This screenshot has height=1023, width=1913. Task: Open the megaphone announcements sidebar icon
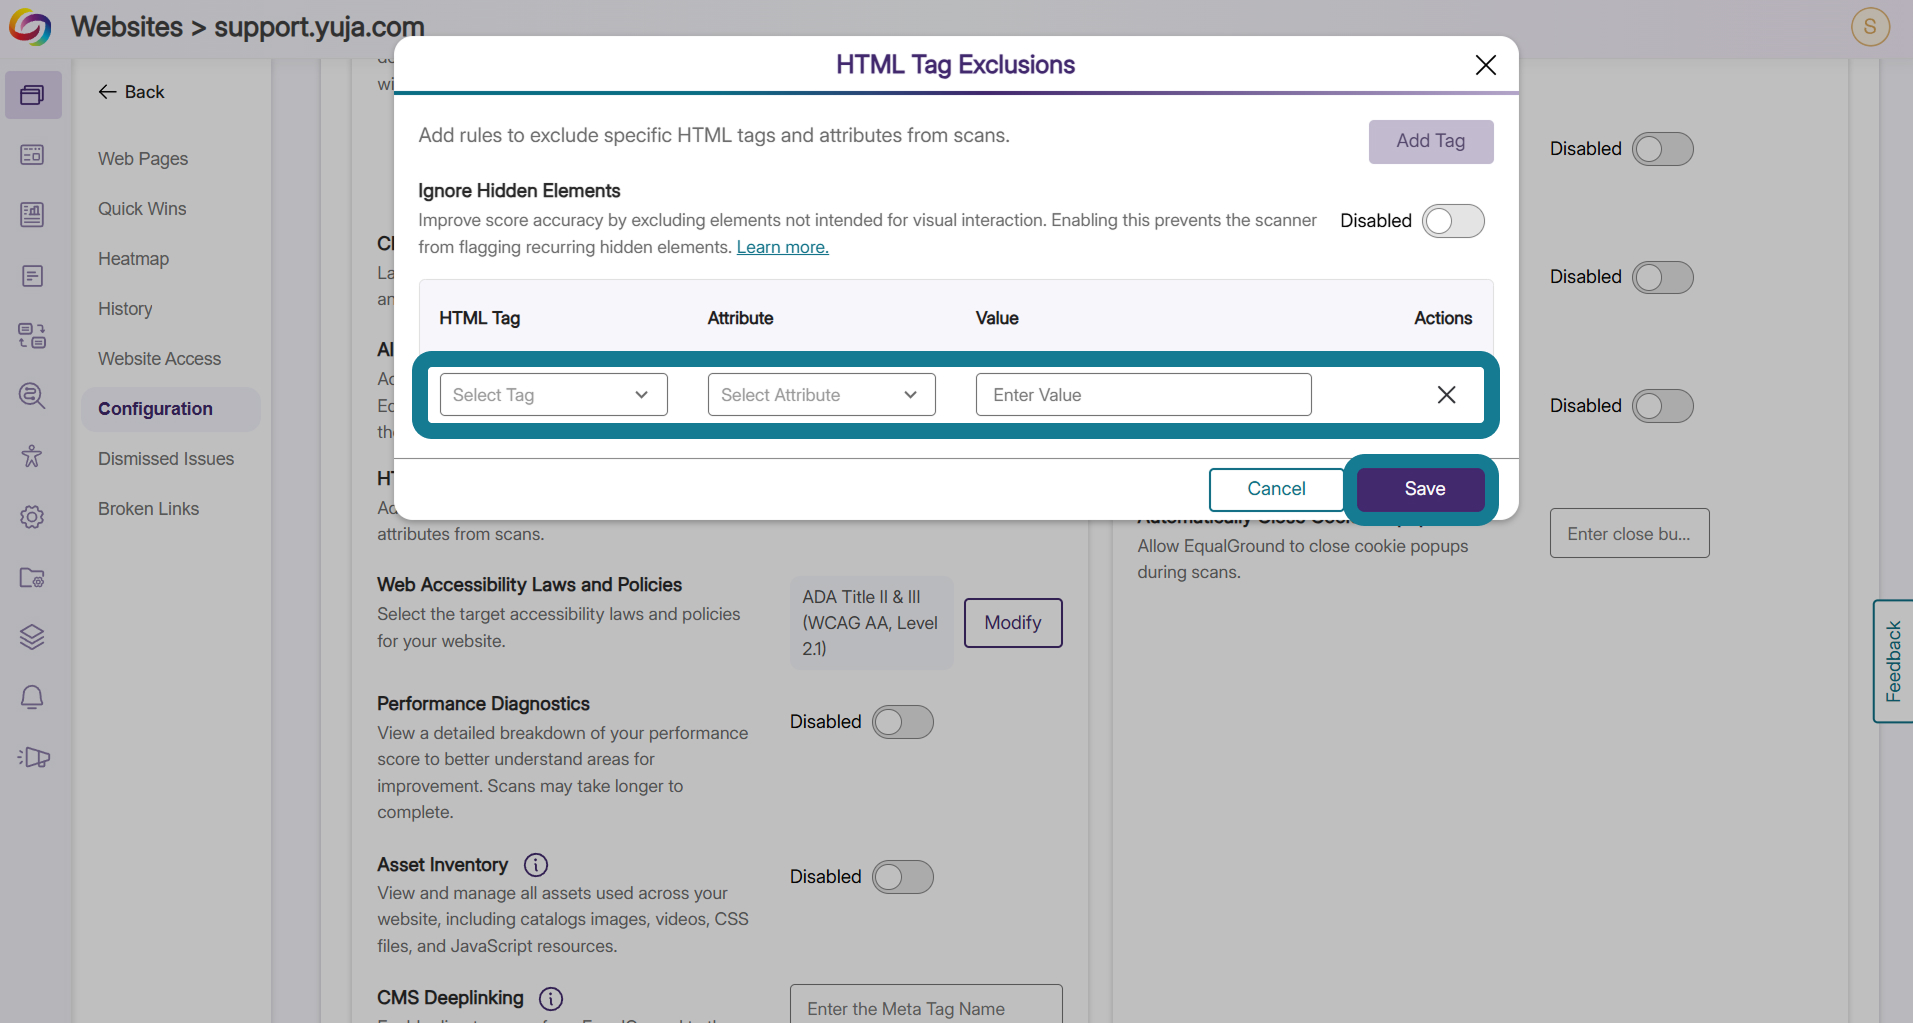click(33, 757)
